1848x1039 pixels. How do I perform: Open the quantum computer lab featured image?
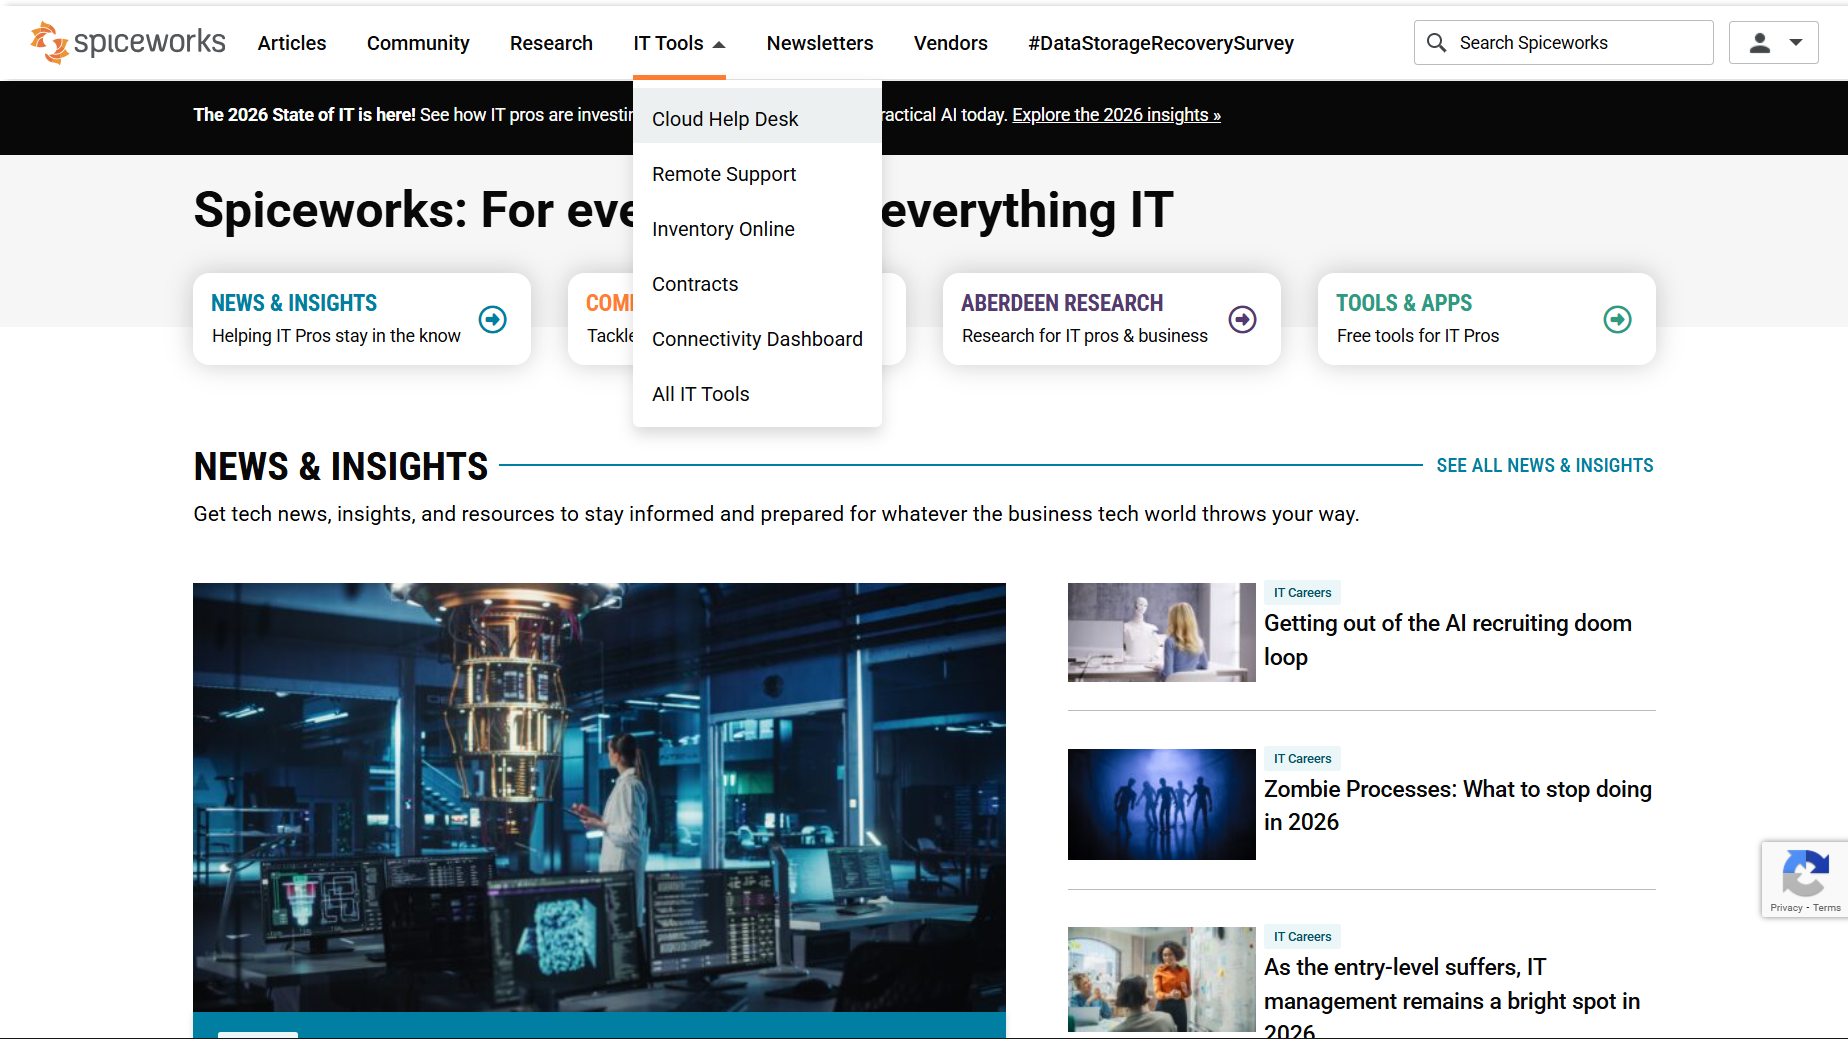click(x=599, y=797)
